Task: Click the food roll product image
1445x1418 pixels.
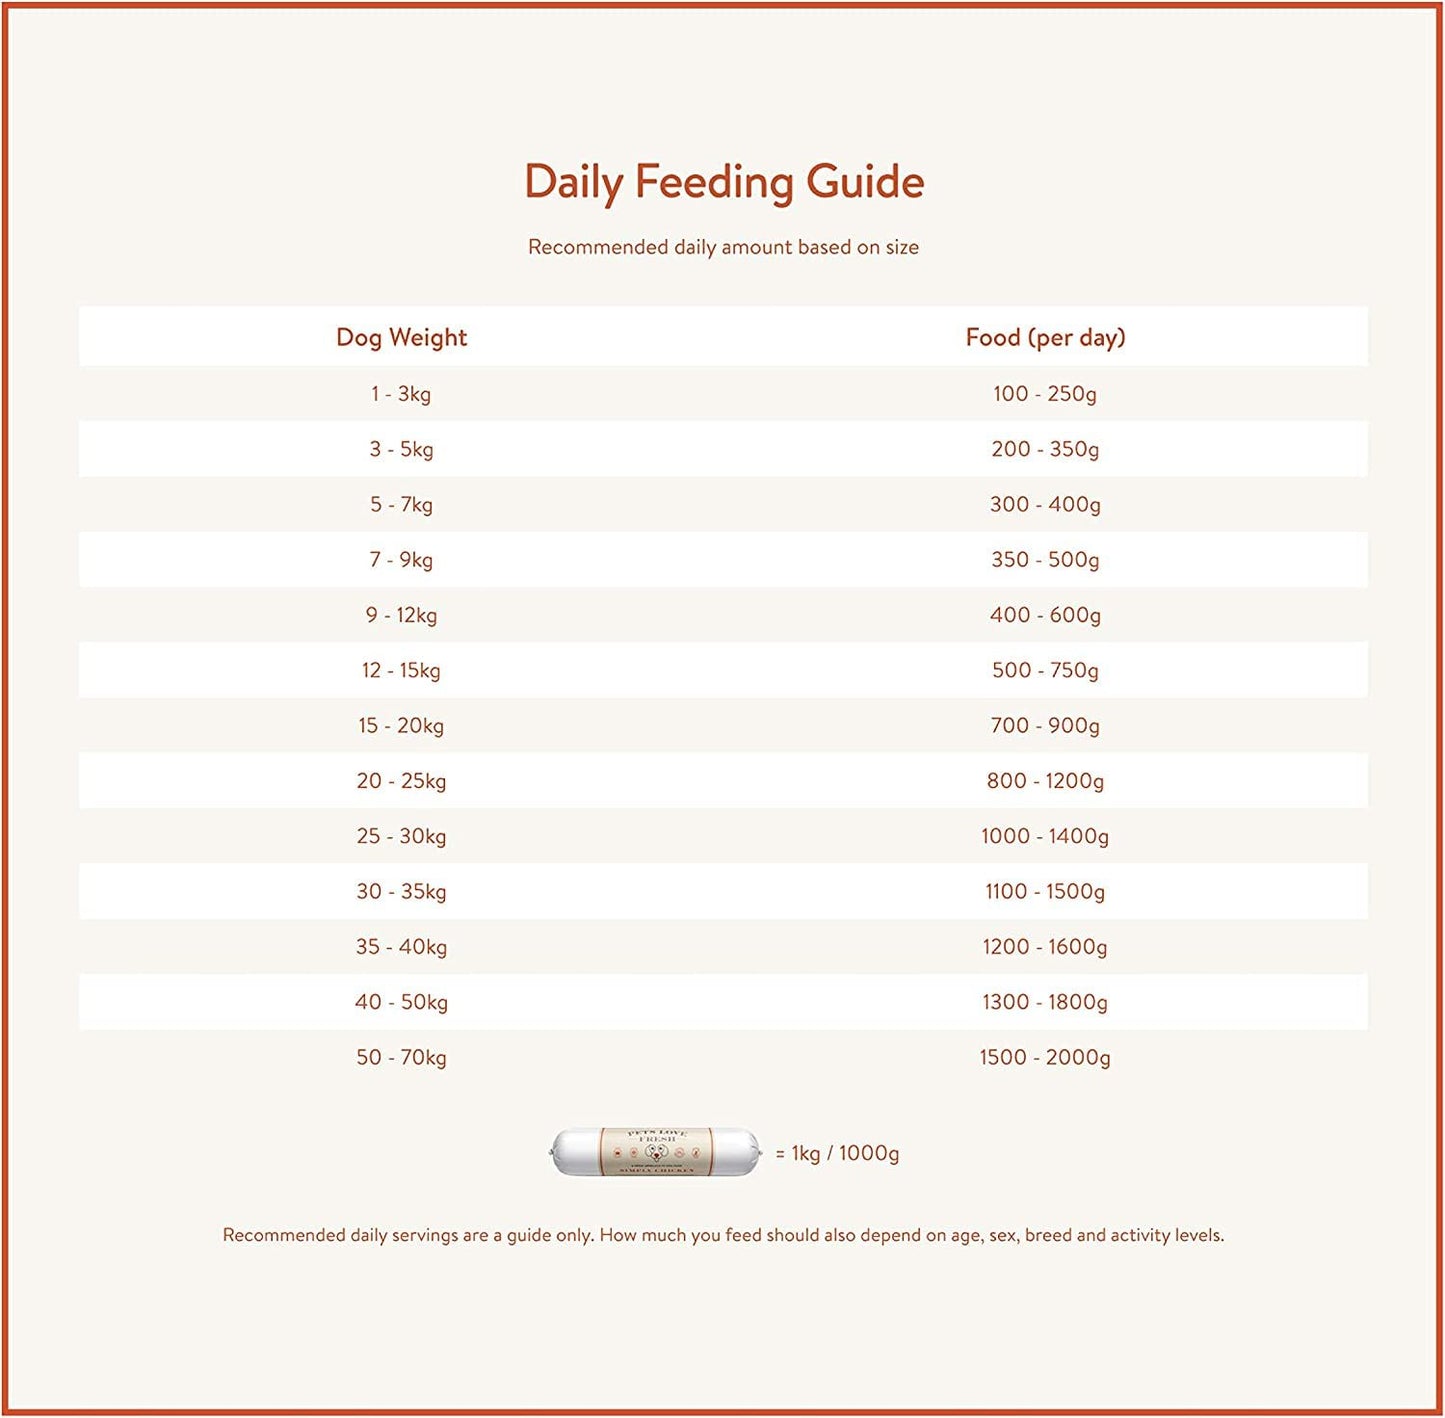Action: pos(655,1152)
